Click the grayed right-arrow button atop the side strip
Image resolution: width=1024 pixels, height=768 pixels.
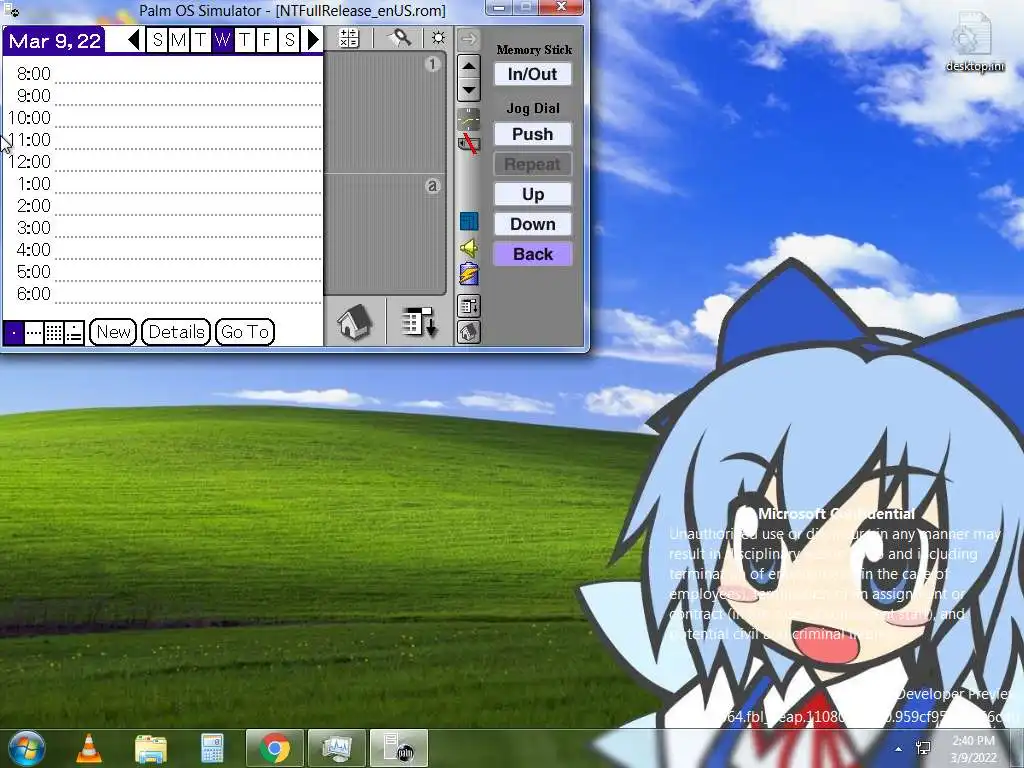(x=468, y=39)
